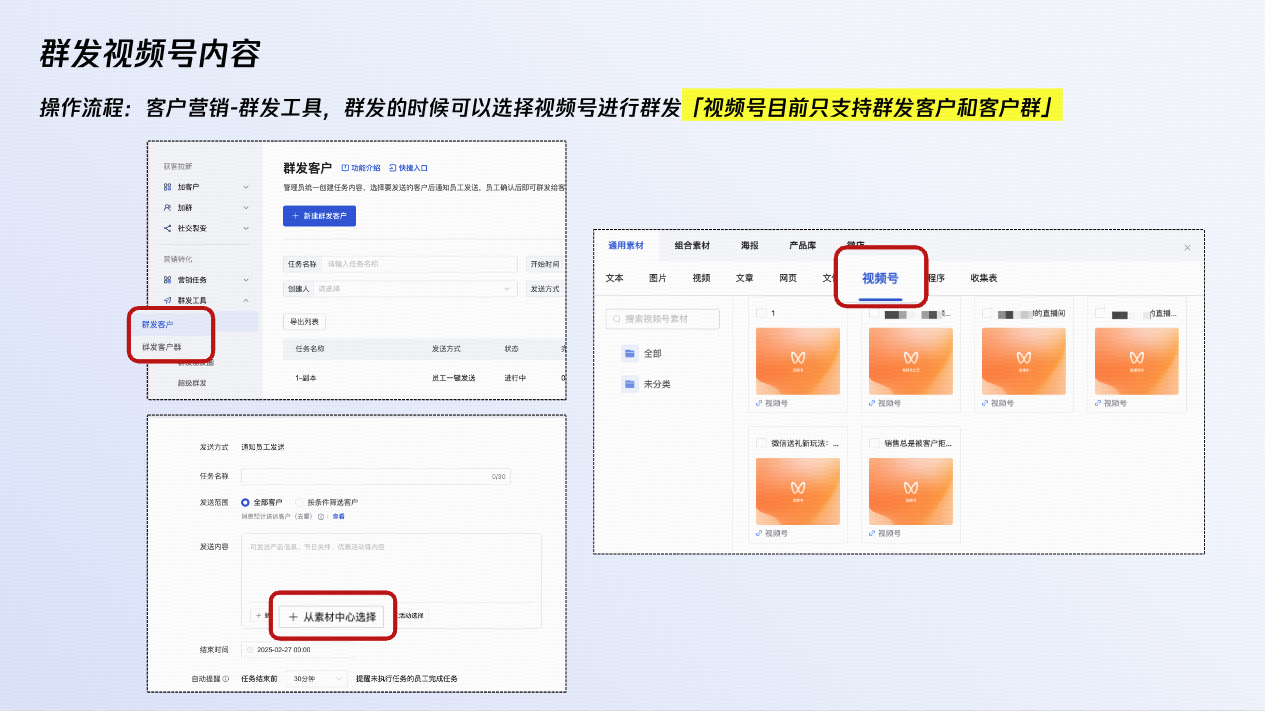Click the clock icon in 结束时间 field
The width and height of the screenshot is (1265, 711).
click(250, 649)
